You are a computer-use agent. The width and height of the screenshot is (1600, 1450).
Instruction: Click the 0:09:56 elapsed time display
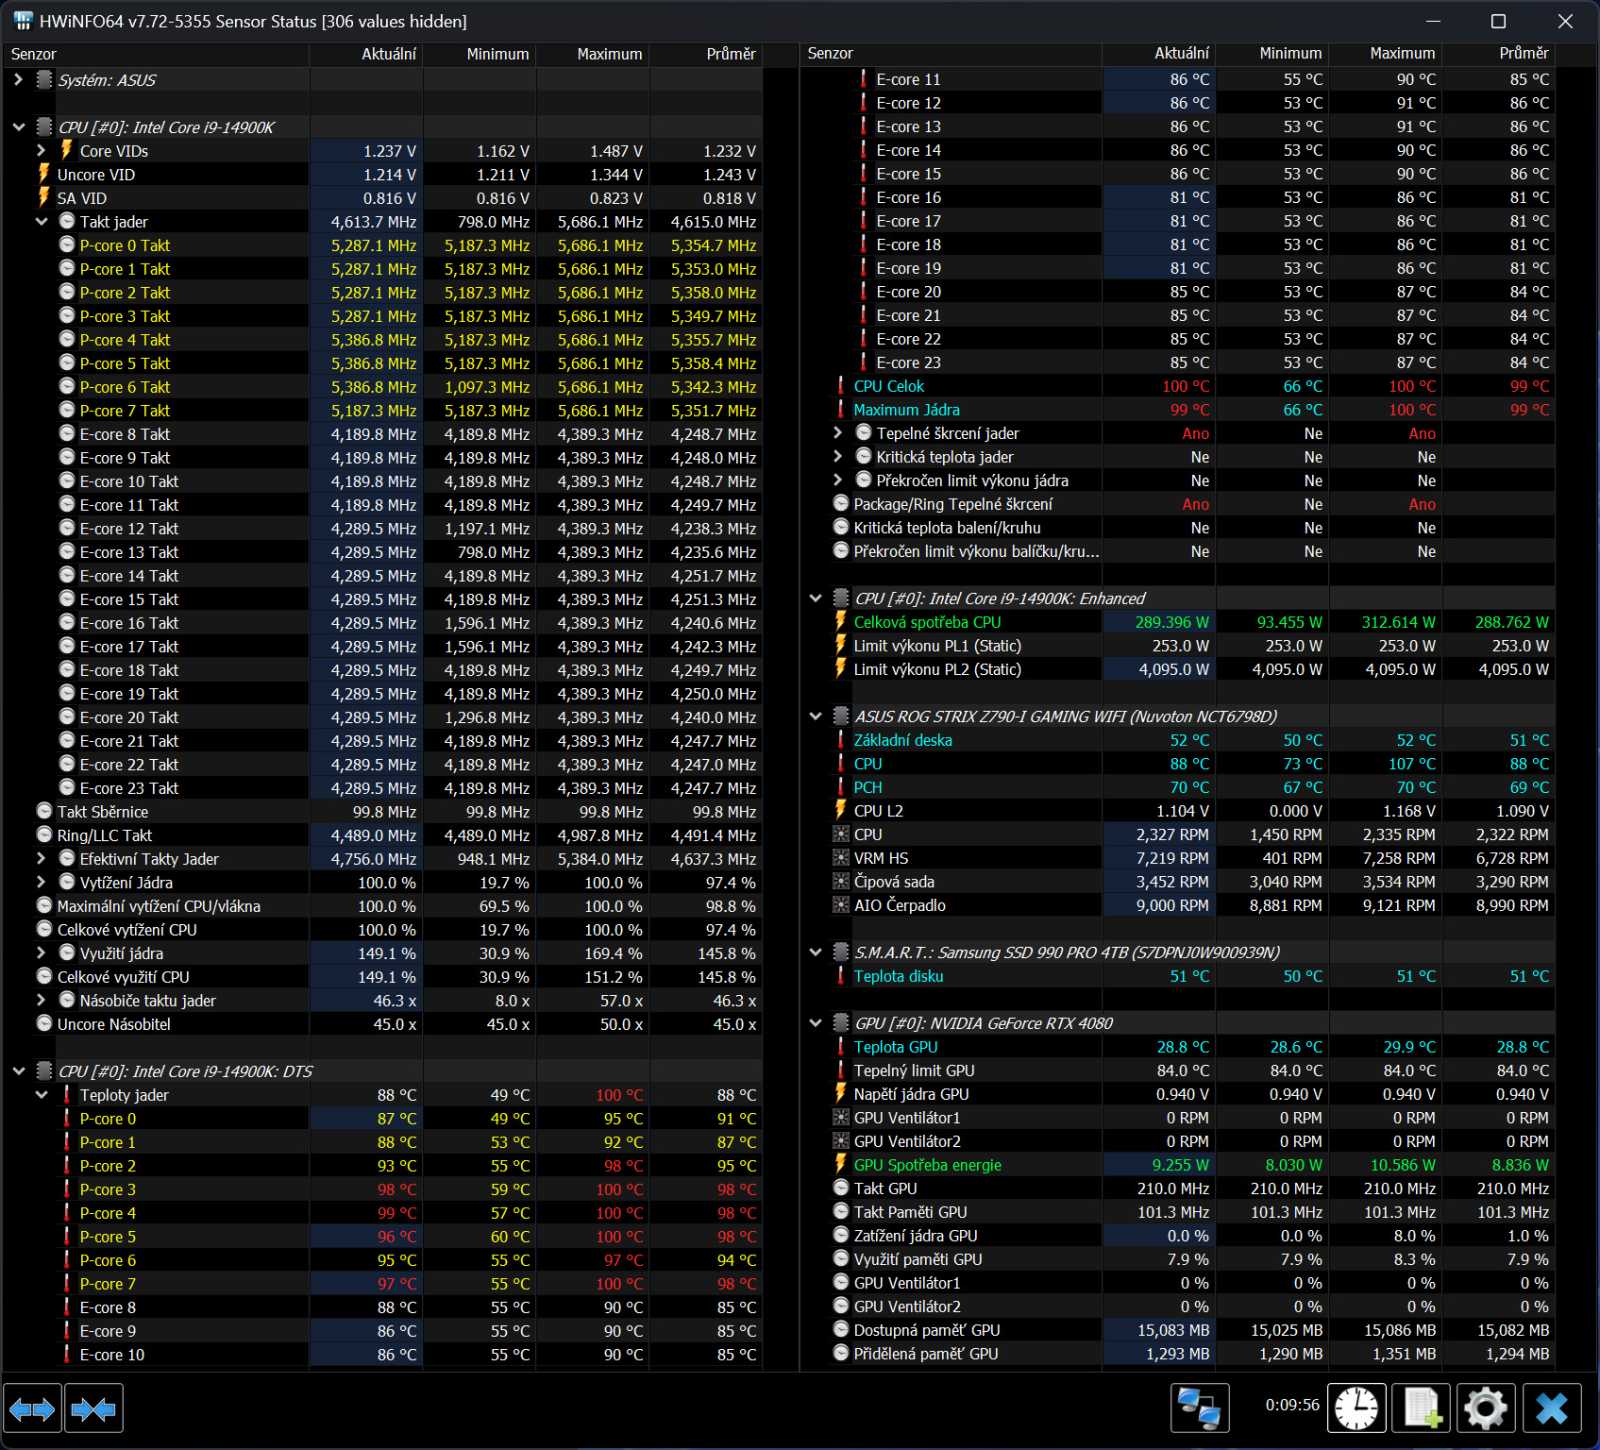click(x=1292, y=1405)
